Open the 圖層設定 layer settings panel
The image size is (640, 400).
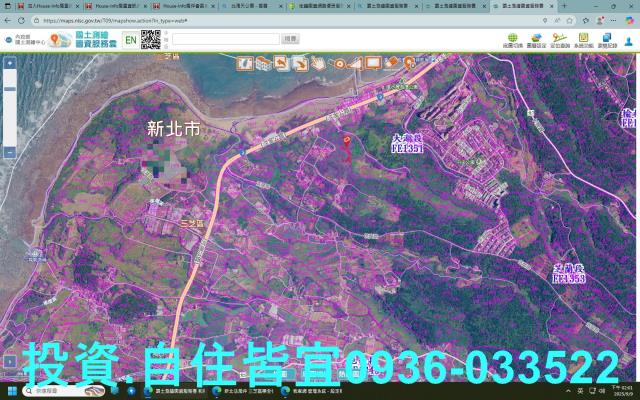point(536,40)
